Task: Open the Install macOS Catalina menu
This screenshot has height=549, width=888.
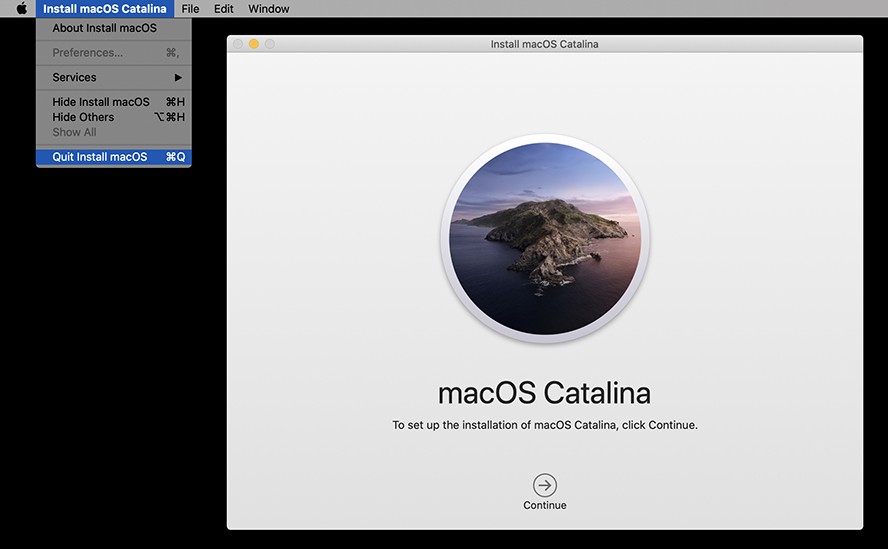Action: pyautogui.click(x=105, y=8)
